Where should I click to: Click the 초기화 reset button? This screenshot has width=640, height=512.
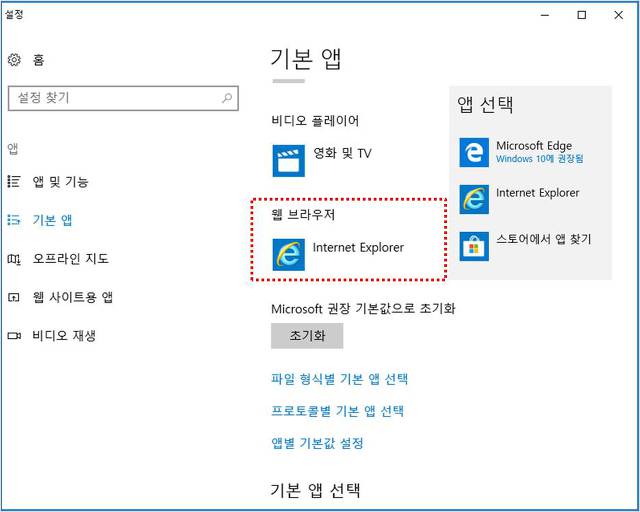point(307,336)
